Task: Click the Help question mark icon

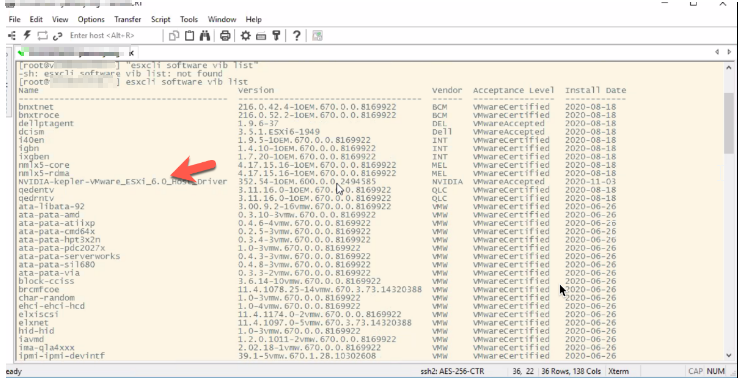Action: point(296,35)
